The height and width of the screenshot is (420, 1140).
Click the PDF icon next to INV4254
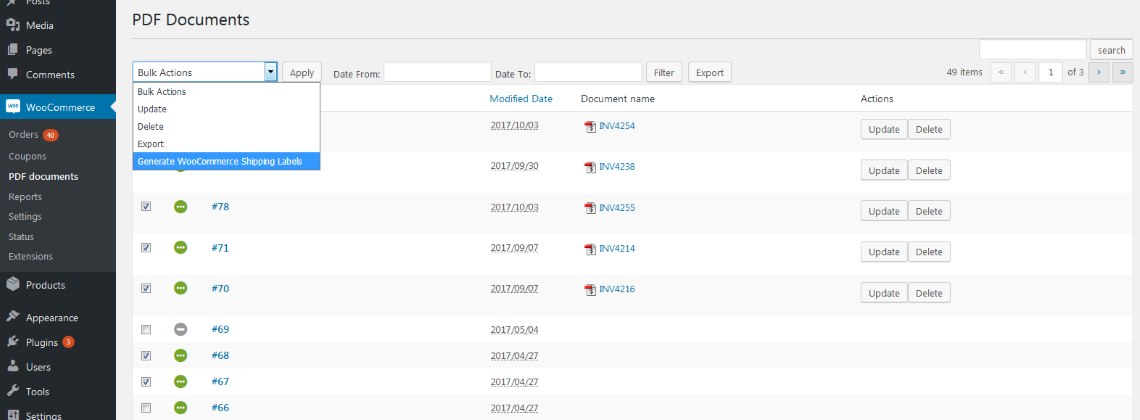[x=589, y=126]
